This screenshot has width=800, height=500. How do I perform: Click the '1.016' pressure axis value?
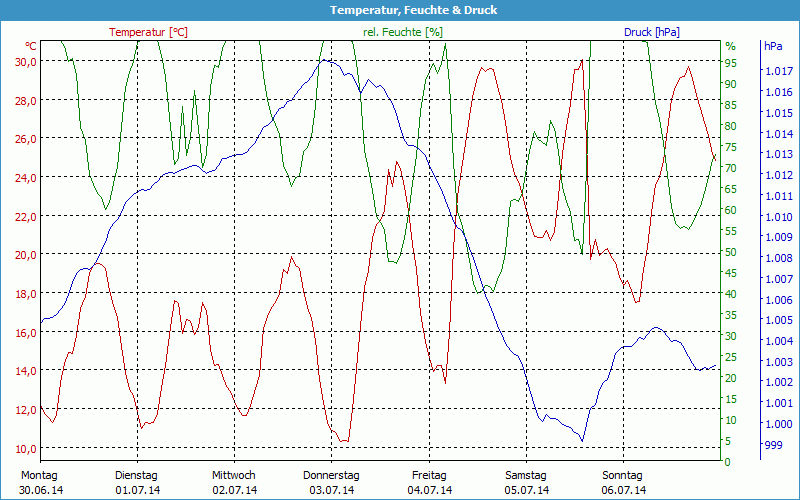click(x=779, y=92)
